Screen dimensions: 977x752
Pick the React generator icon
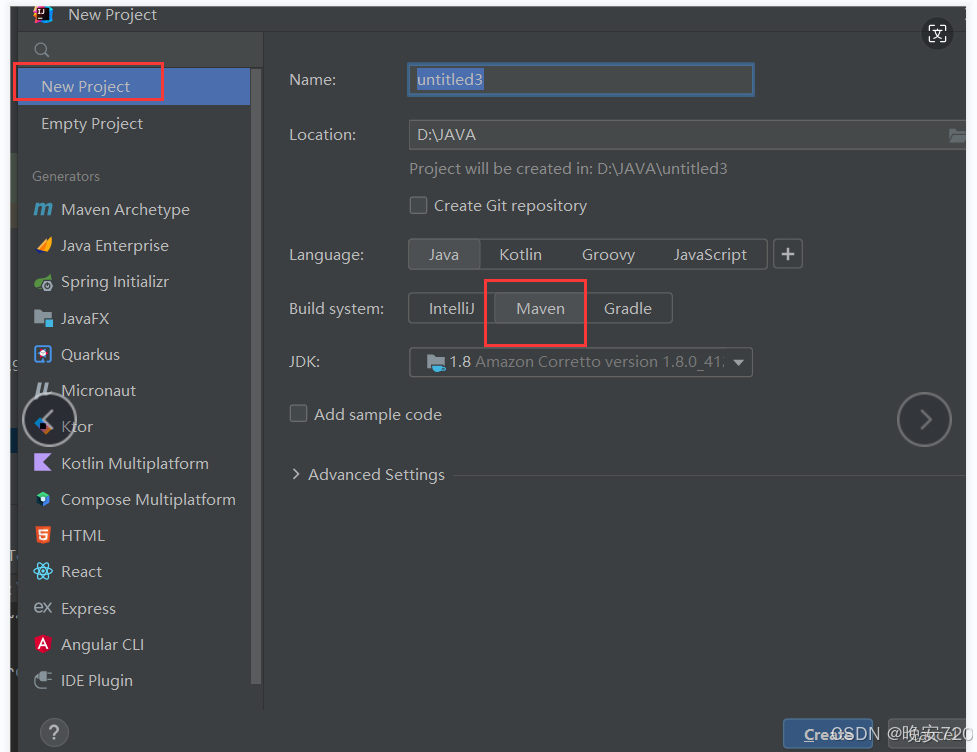[x=43, y=572]
